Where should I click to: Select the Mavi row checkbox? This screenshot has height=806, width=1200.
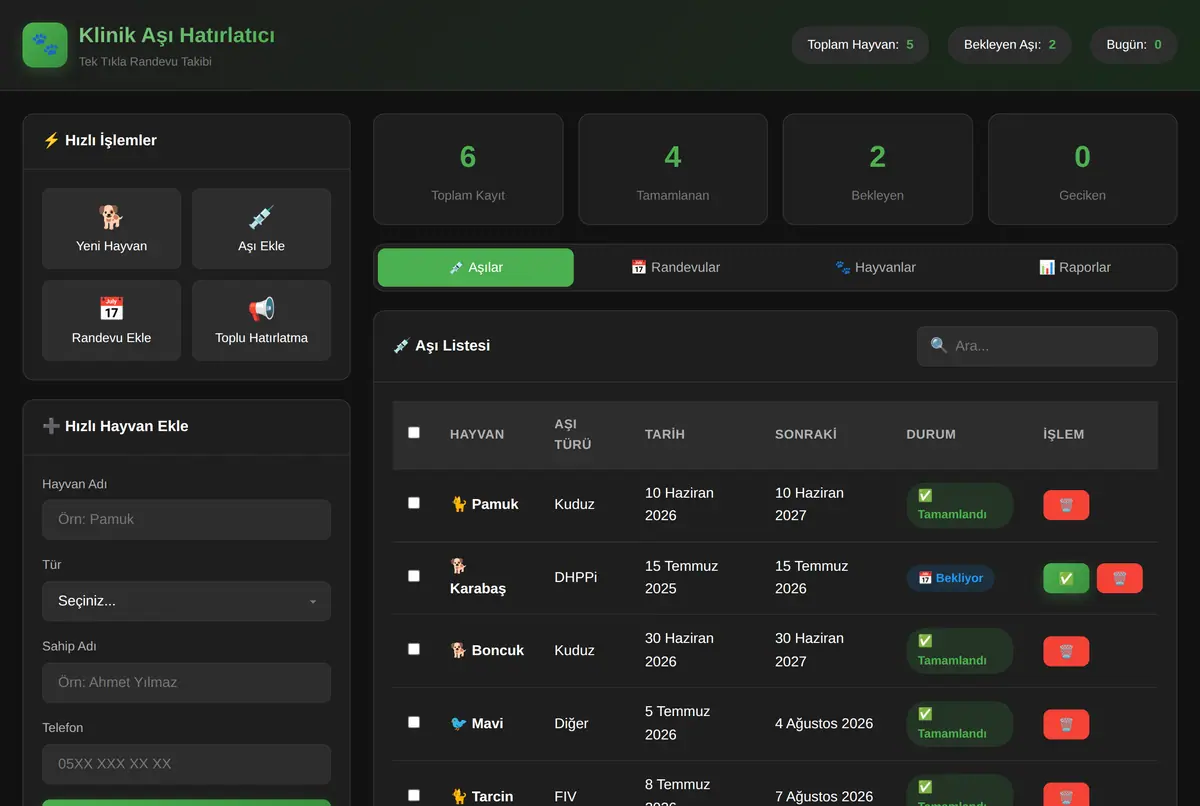pos(414,722)
